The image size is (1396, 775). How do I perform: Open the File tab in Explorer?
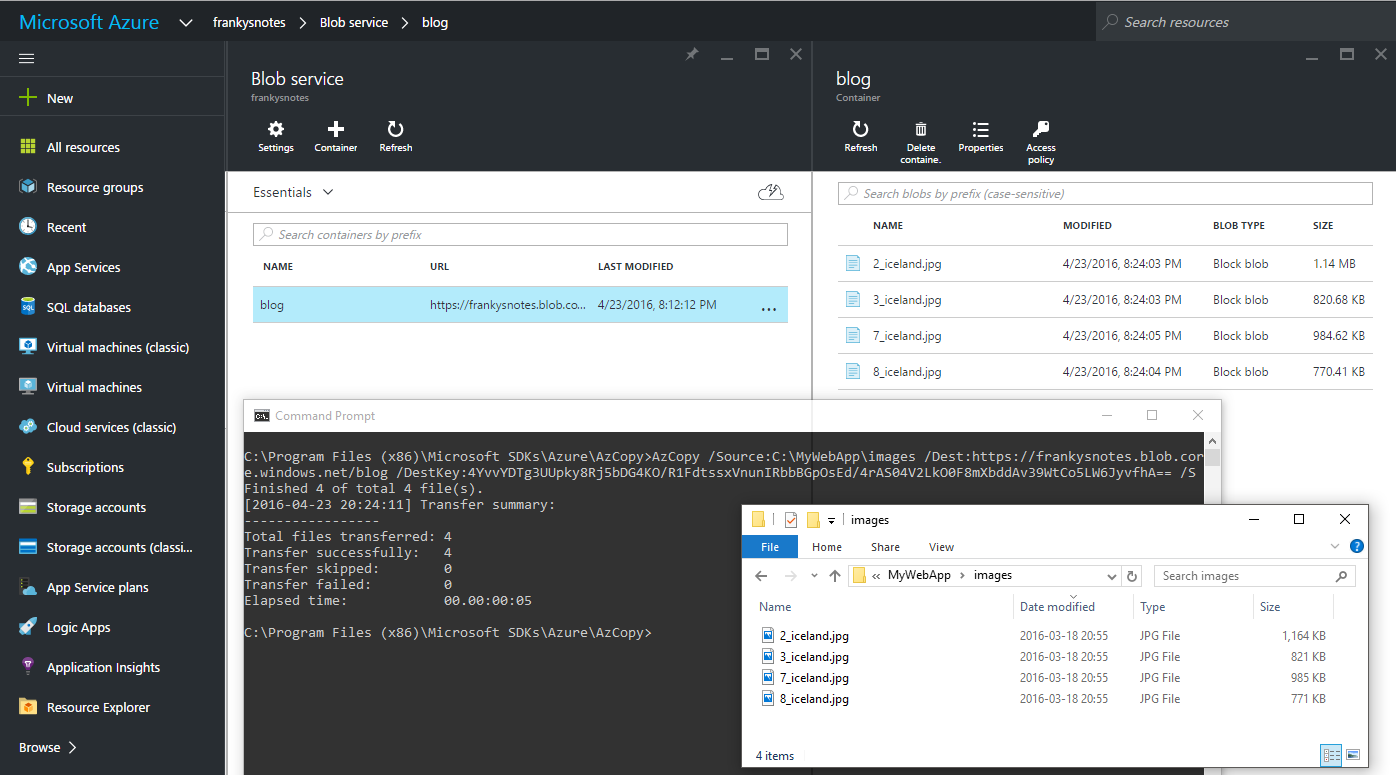tap(770, 547)
